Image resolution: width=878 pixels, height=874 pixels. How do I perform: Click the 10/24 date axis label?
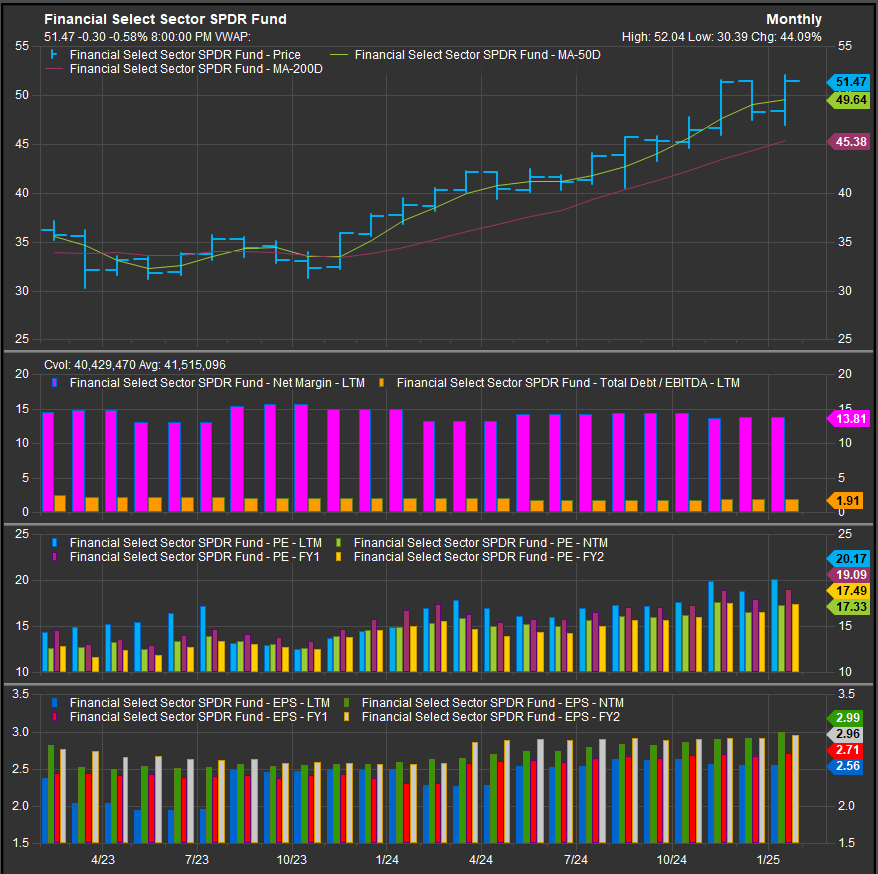(671, 860)
